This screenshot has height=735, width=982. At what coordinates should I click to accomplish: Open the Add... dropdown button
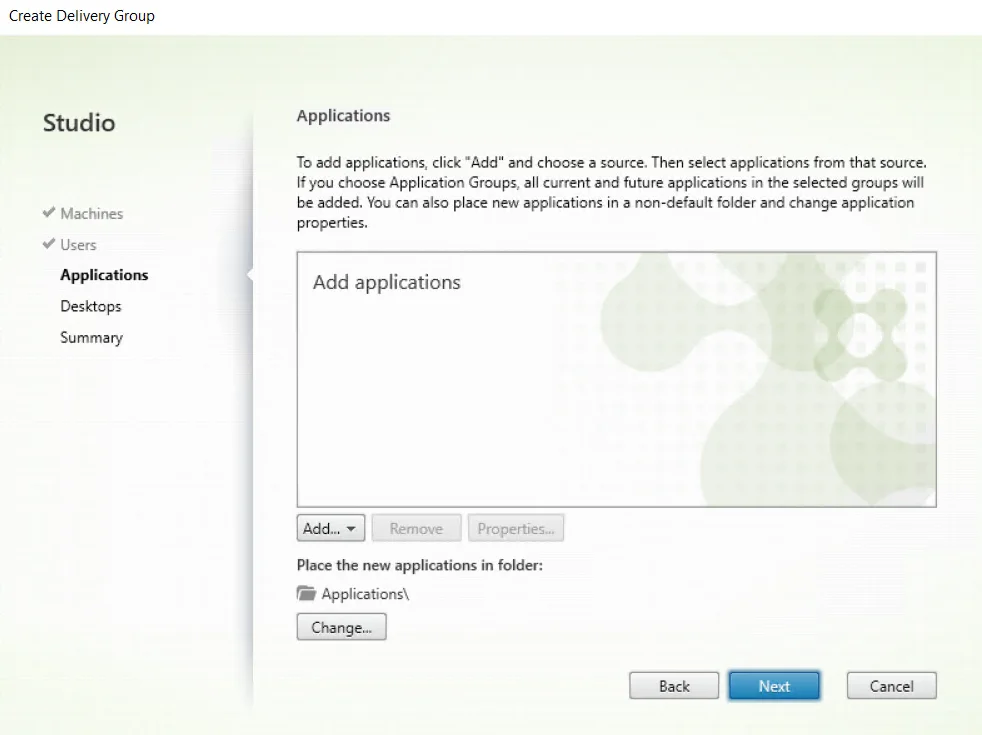331,528
